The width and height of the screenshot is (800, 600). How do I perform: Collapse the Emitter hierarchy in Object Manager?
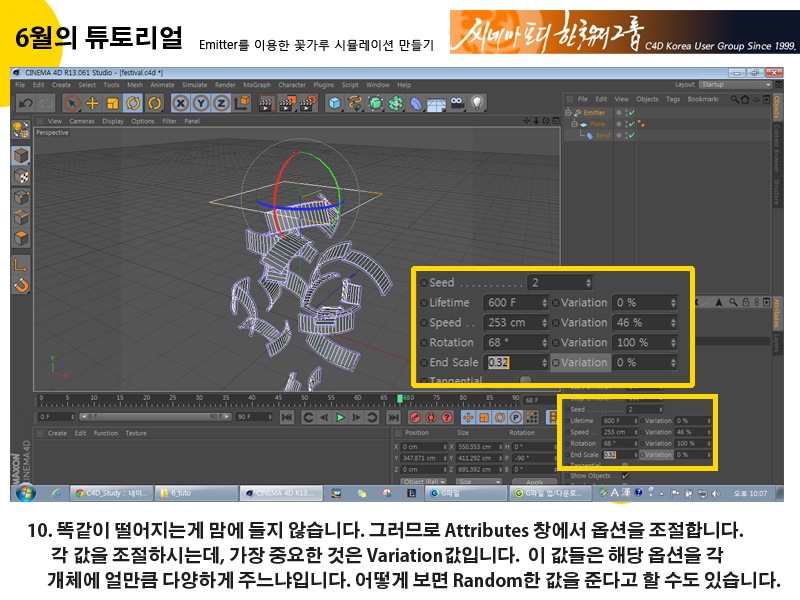point(569,113)
